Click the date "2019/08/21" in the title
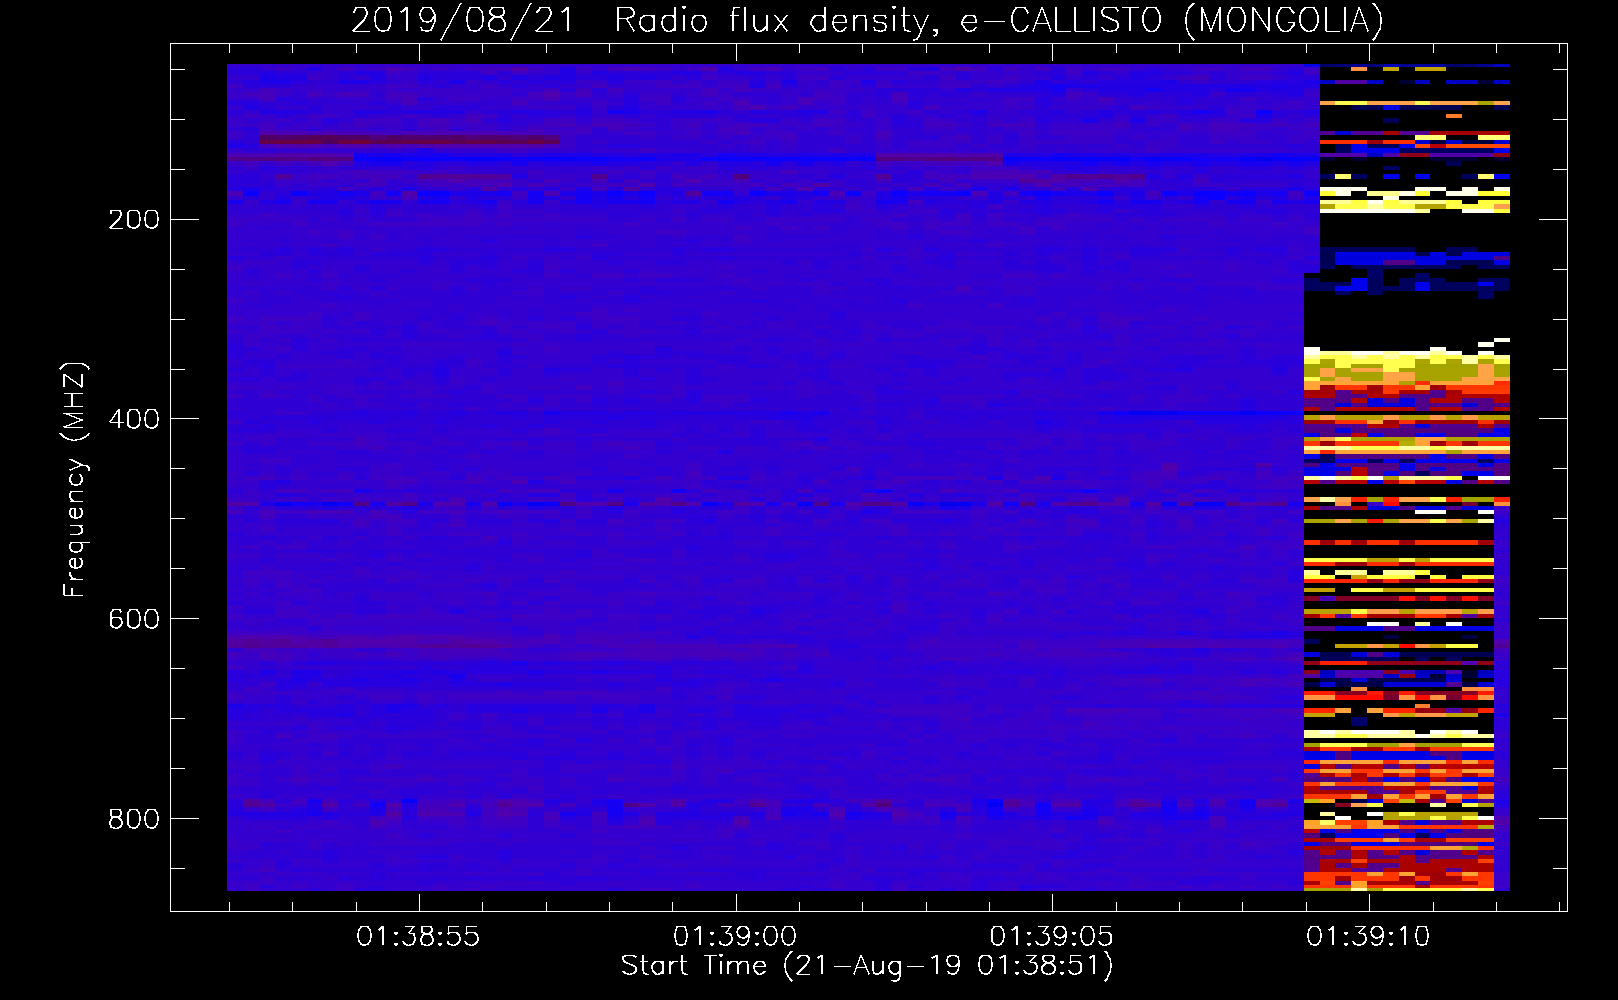The height and width of the screenshot is (1000, 1618). [x=463, y=20]
